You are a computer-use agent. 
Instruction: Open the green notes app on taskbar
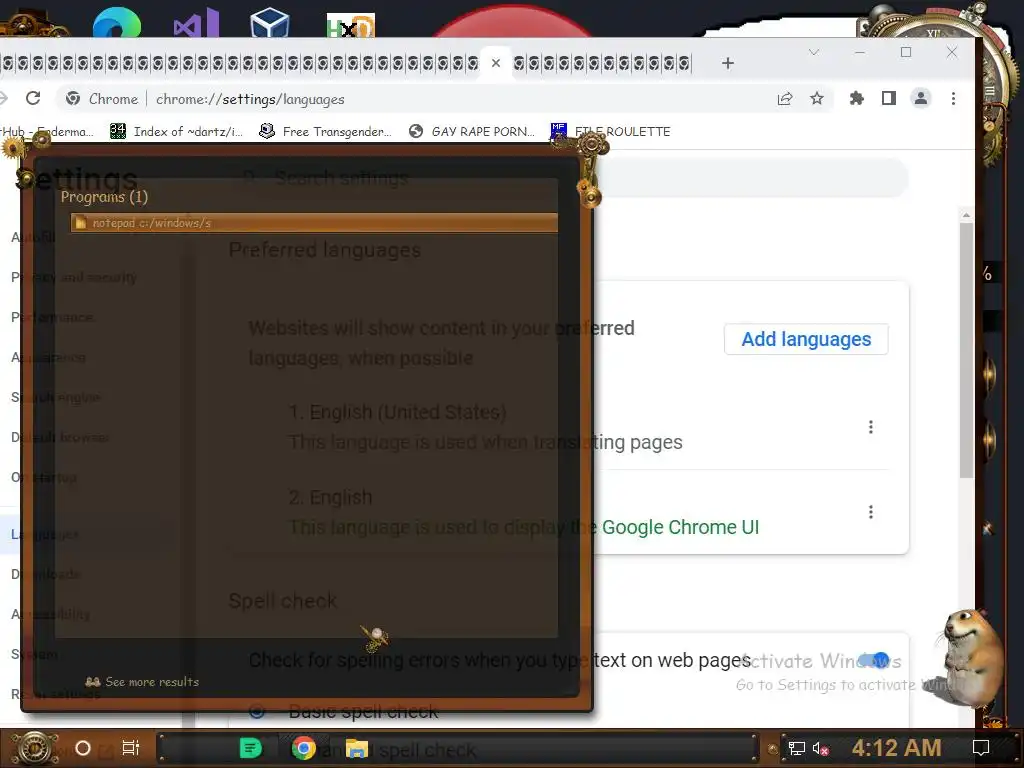(250, 748)
